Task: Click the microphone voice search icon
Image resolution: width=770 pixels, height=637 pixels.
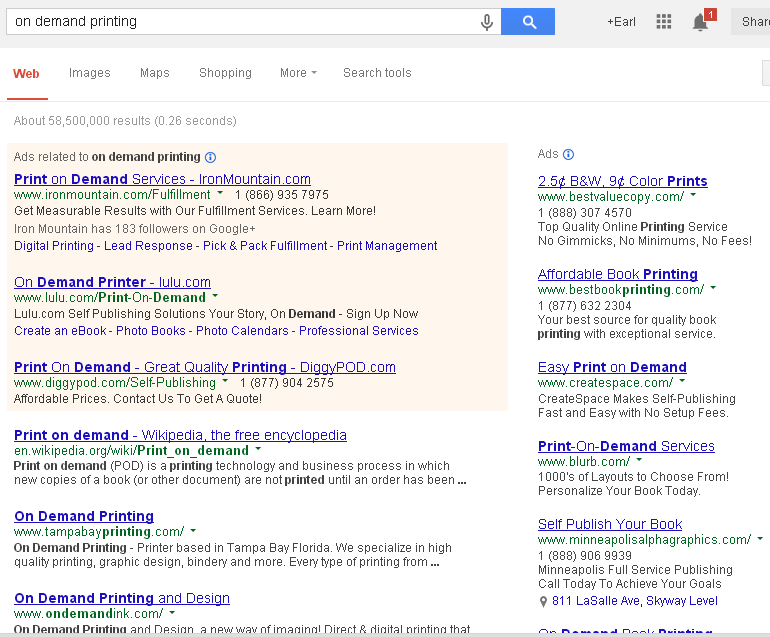Action: pos(487,22)
